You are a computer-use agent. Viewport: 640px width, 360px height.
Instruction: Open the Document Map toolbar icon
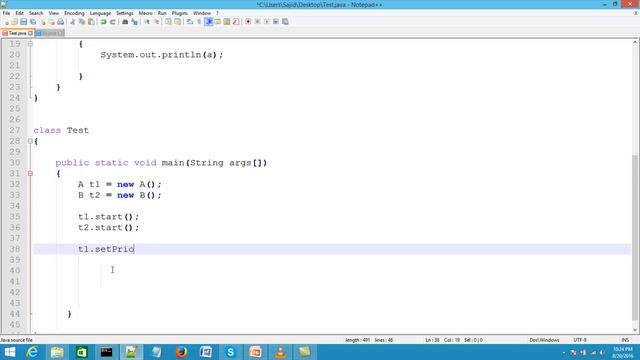coord(227,22)
